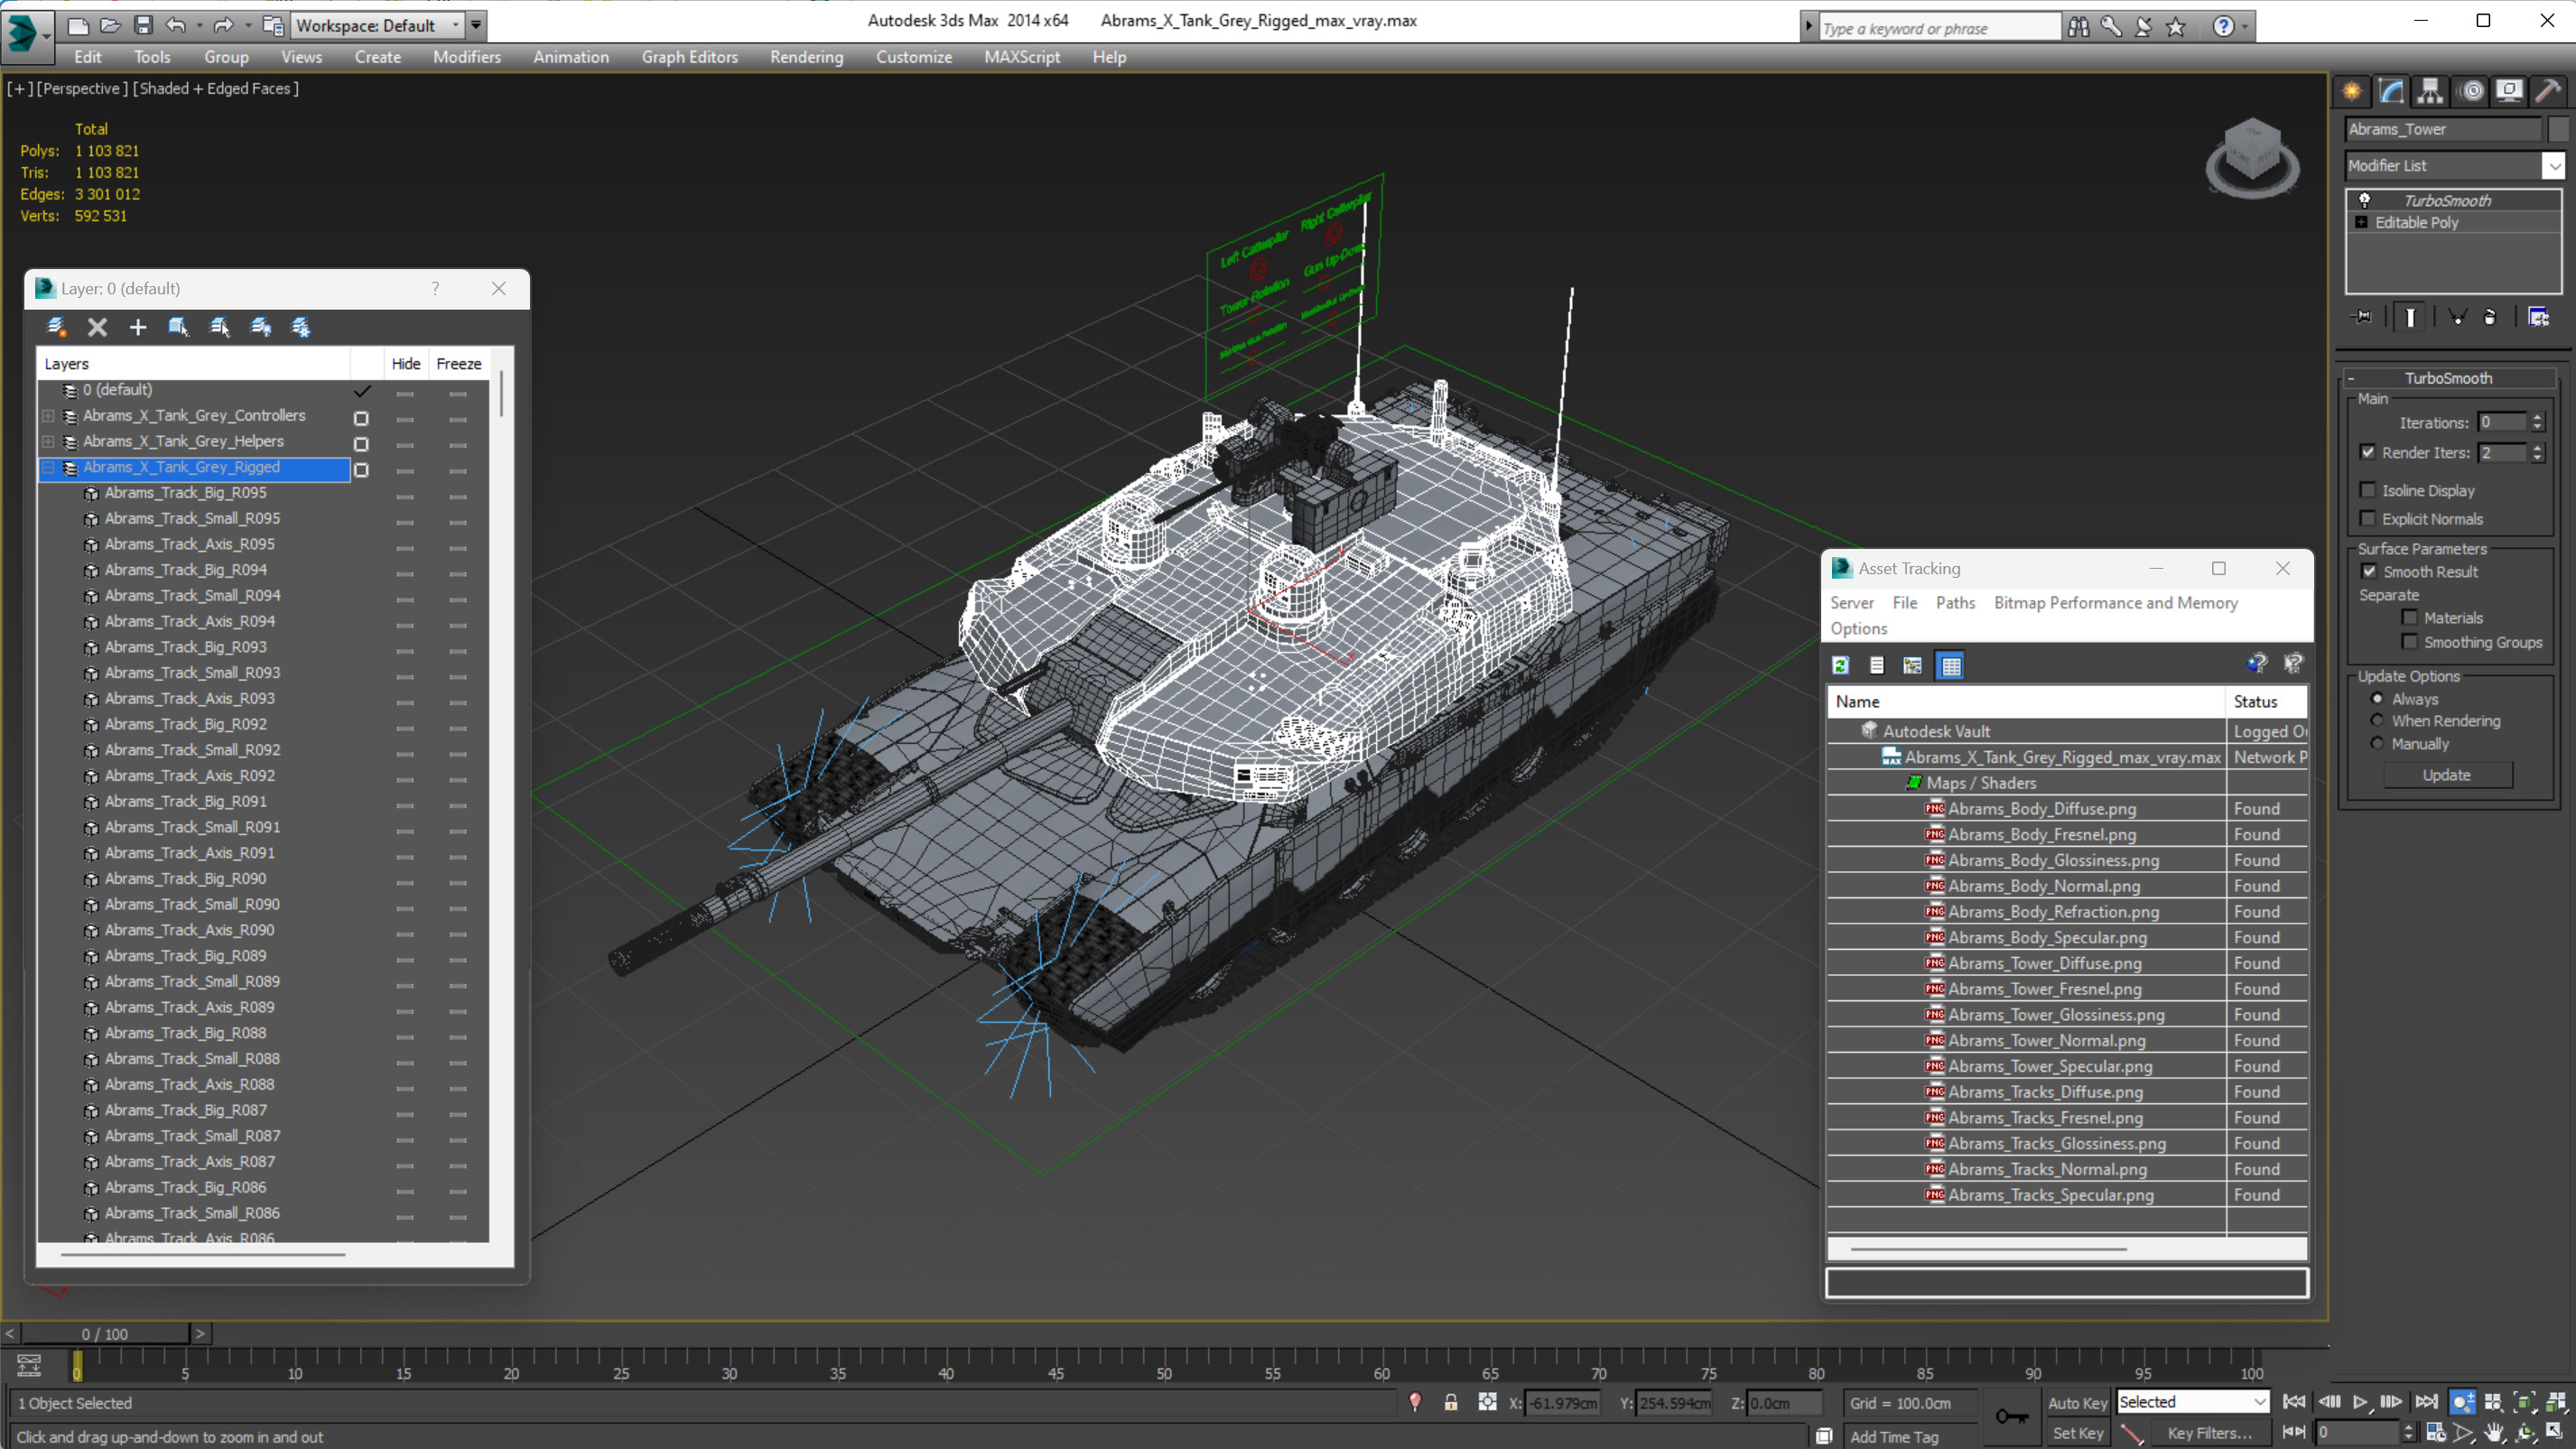Toggle Smooth Result checkbox
The width and height of the screenshot is (2576, 1449).
2369,571
